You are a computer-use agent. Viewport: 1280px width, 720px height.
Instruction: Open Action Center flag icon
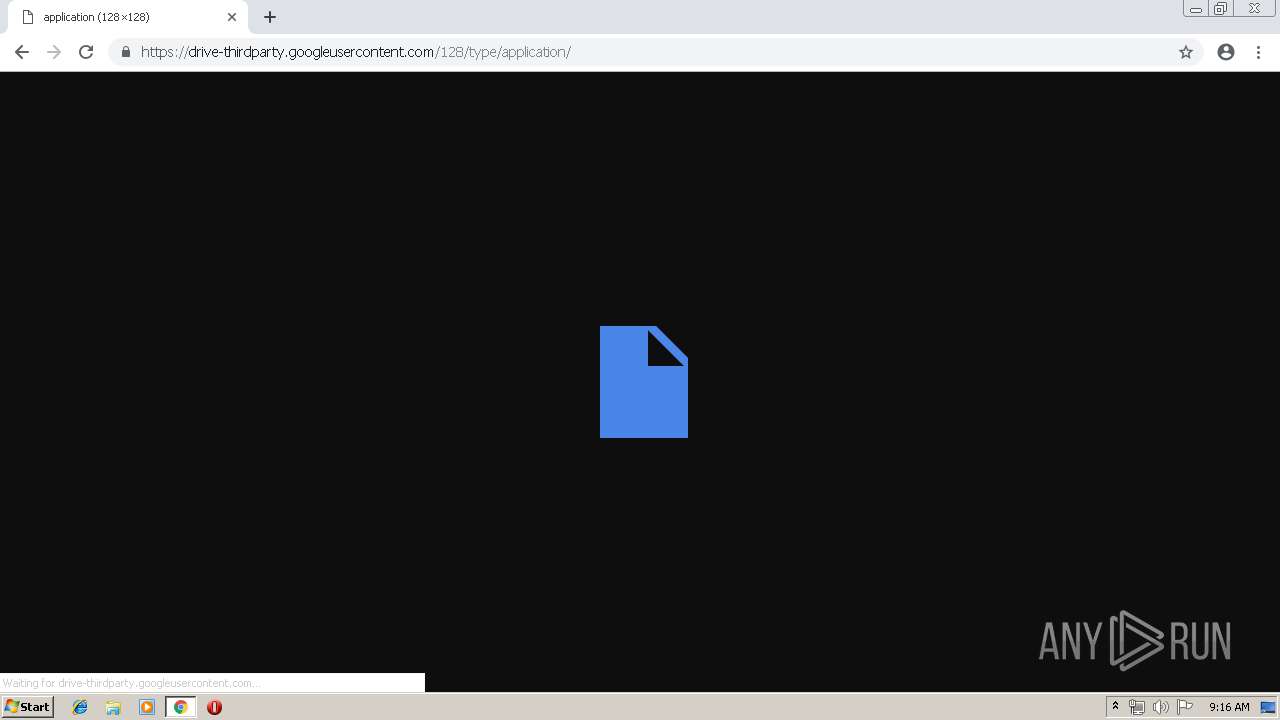pyautogui.click(x=1185, y=707)
